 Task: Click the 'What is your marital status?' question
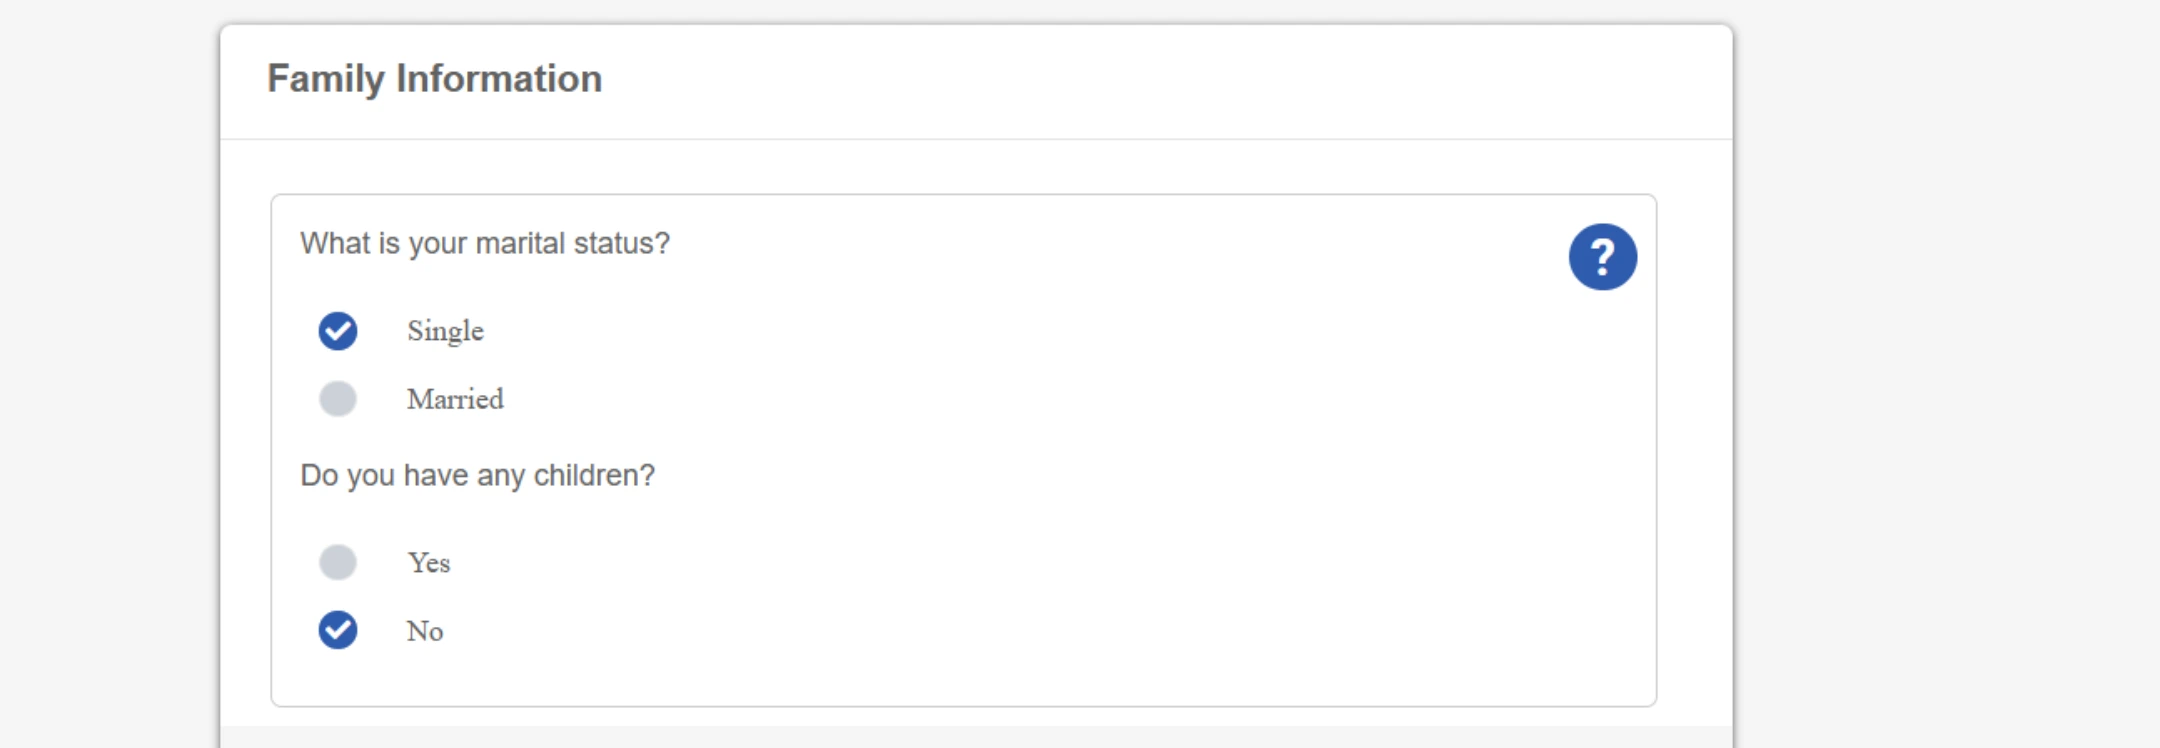[485, 244]
